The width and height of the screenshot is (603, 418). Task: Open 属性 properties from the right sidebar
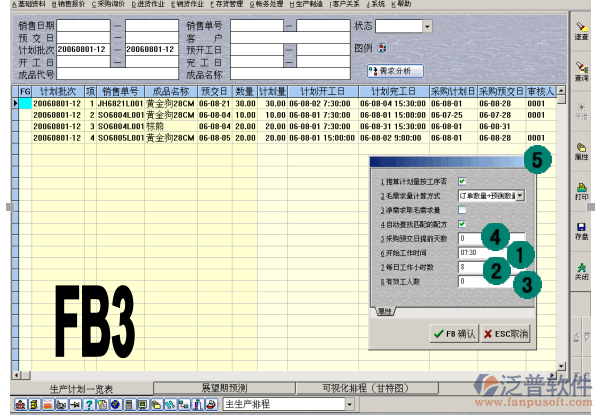coord(581,148)
